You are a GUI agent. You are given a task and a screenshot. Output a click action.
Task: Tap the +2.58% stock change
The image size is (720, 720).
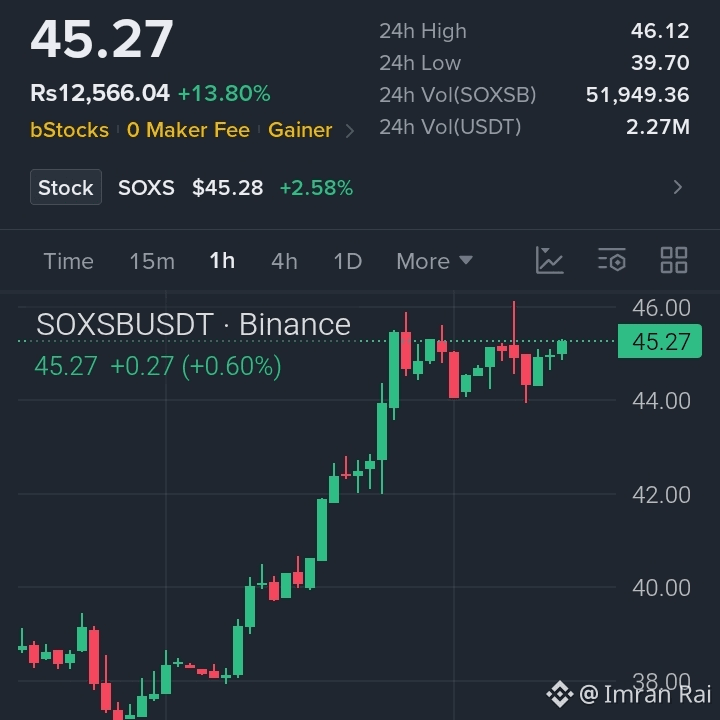[316, 188]
